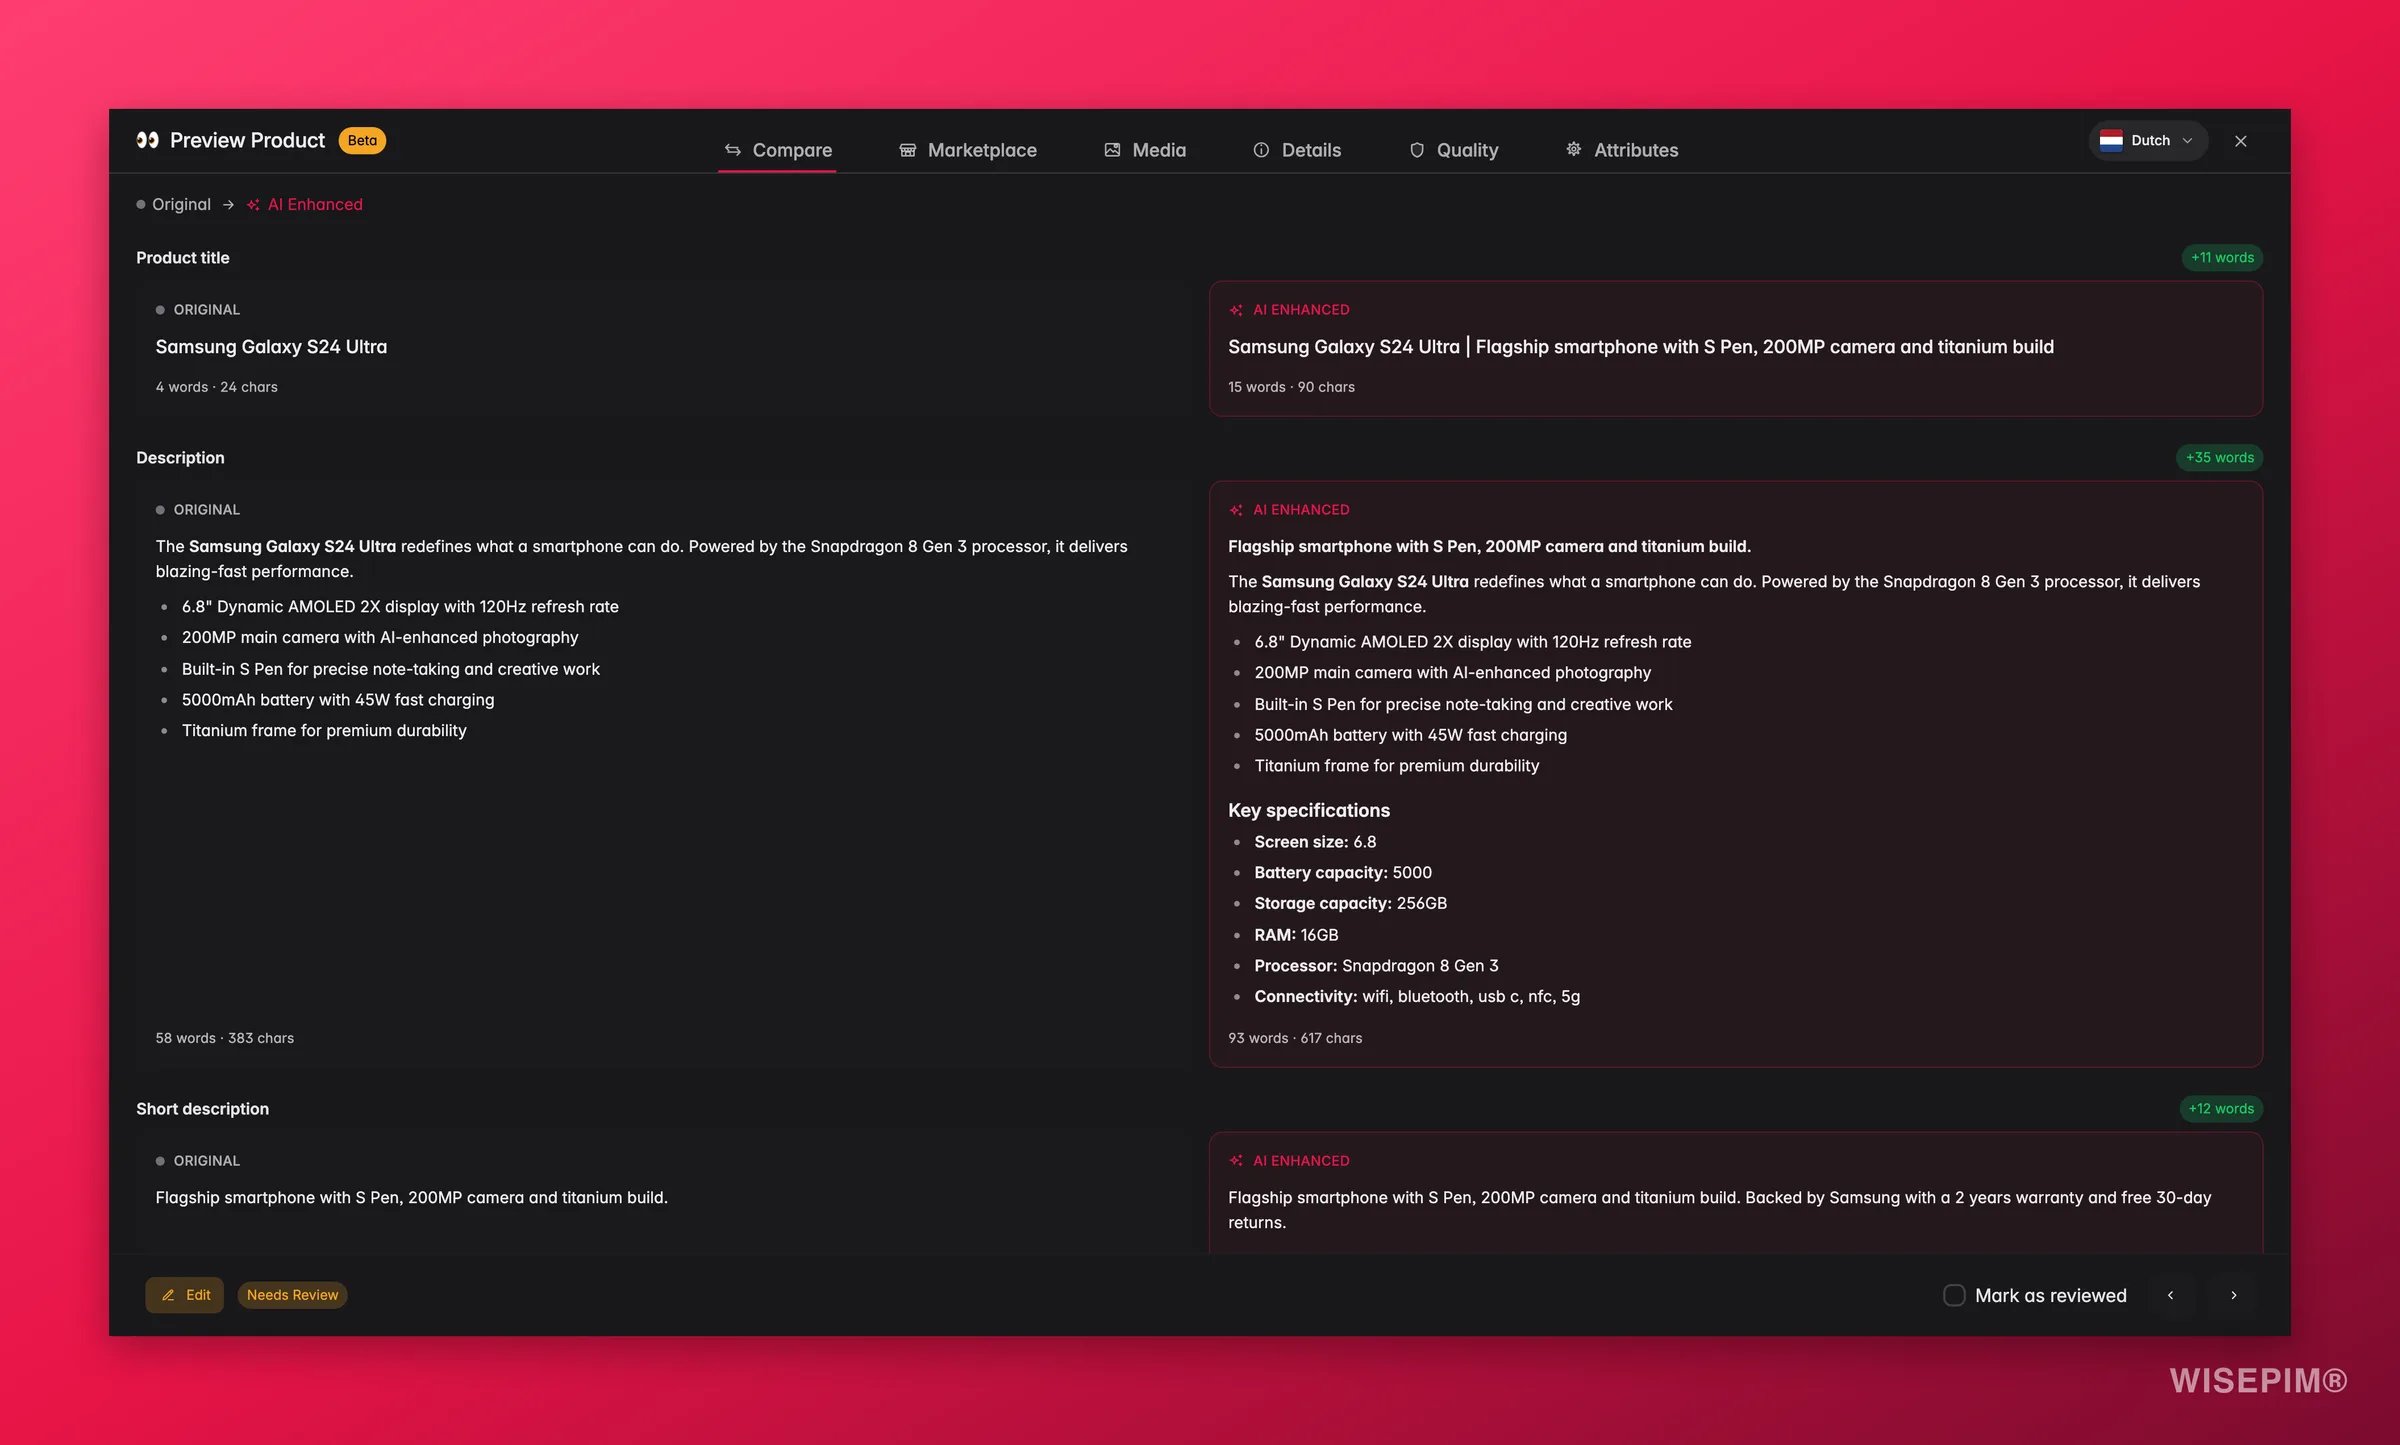Click the Media image icon
2400x1445 pixels.
1112,150
